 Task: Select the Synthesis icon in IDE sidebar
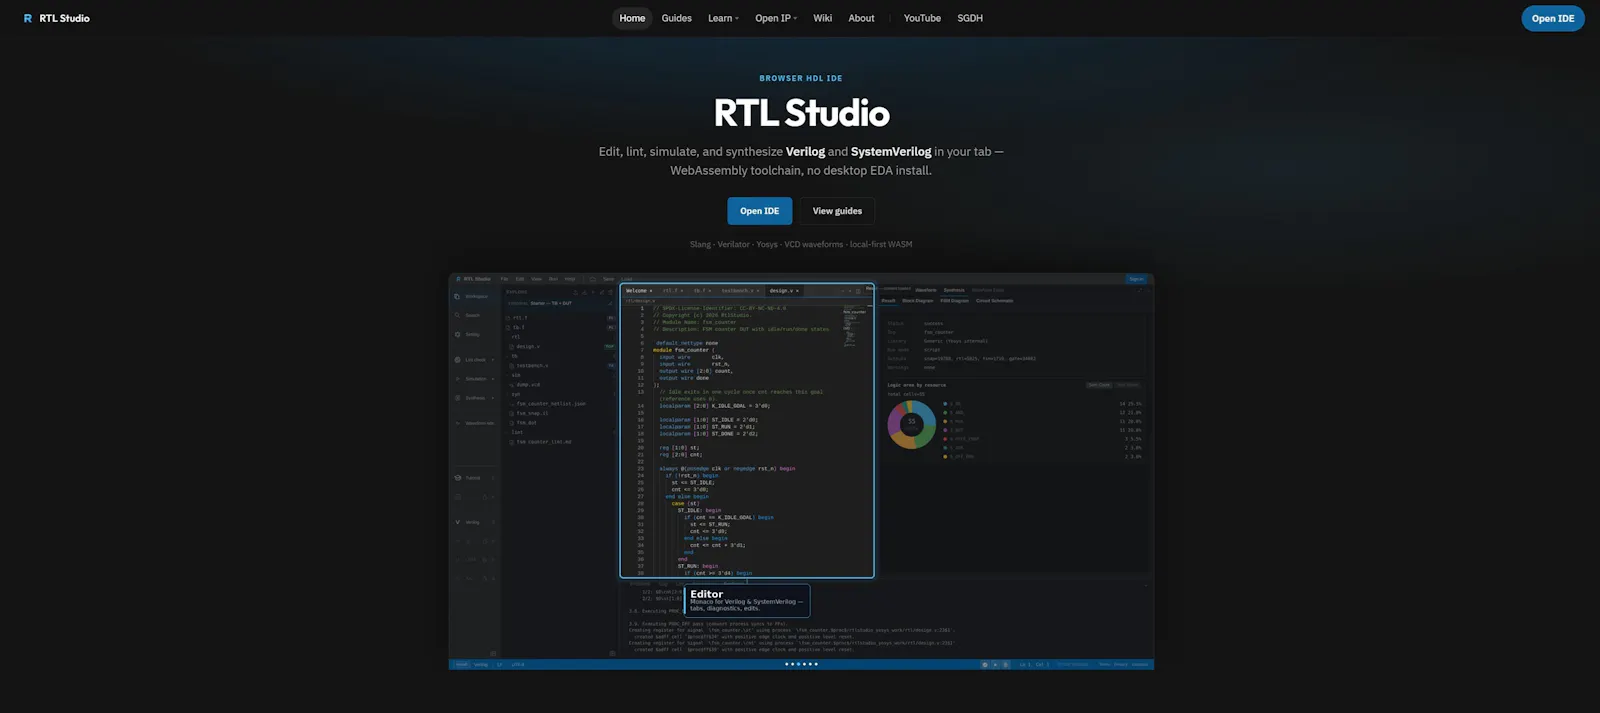(457, 398)
